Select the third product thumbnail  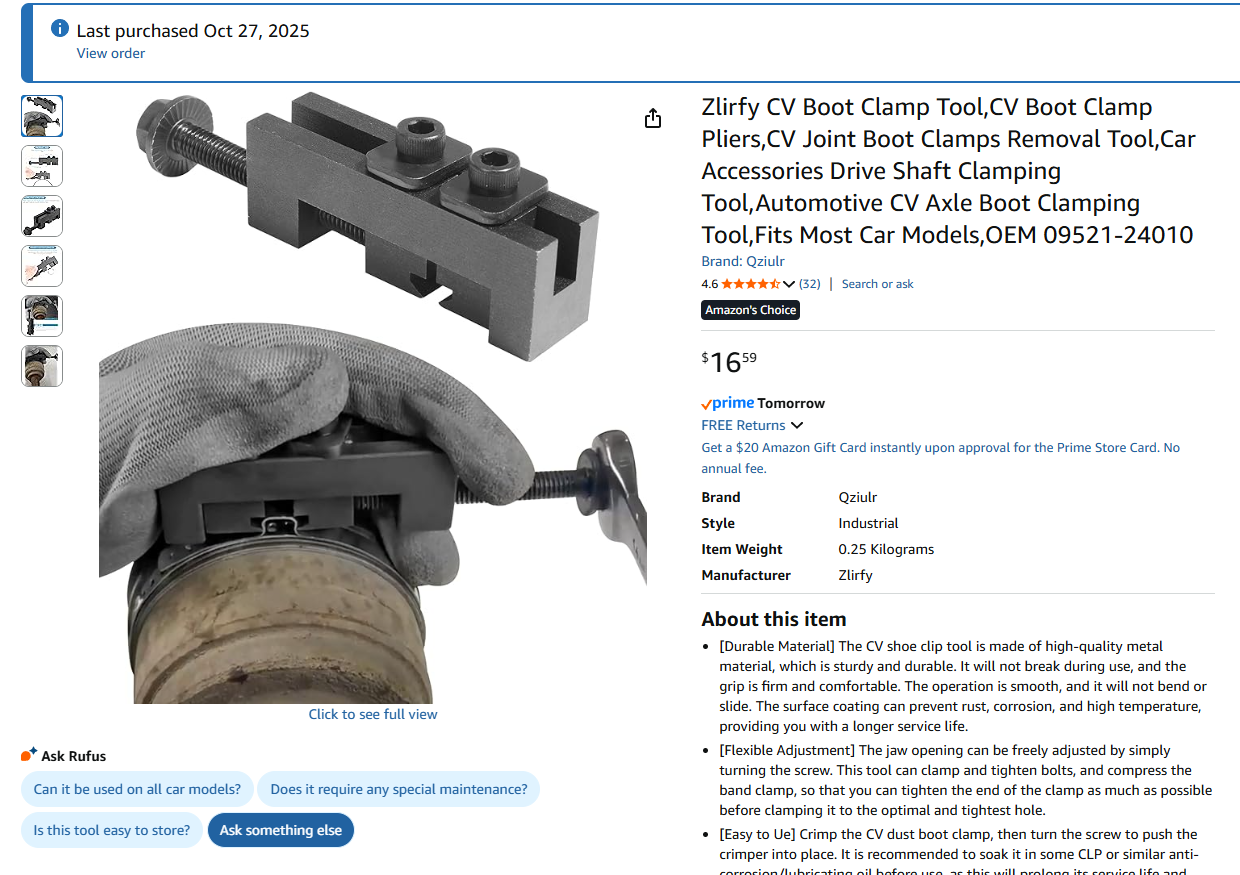(x=42, y=216)
